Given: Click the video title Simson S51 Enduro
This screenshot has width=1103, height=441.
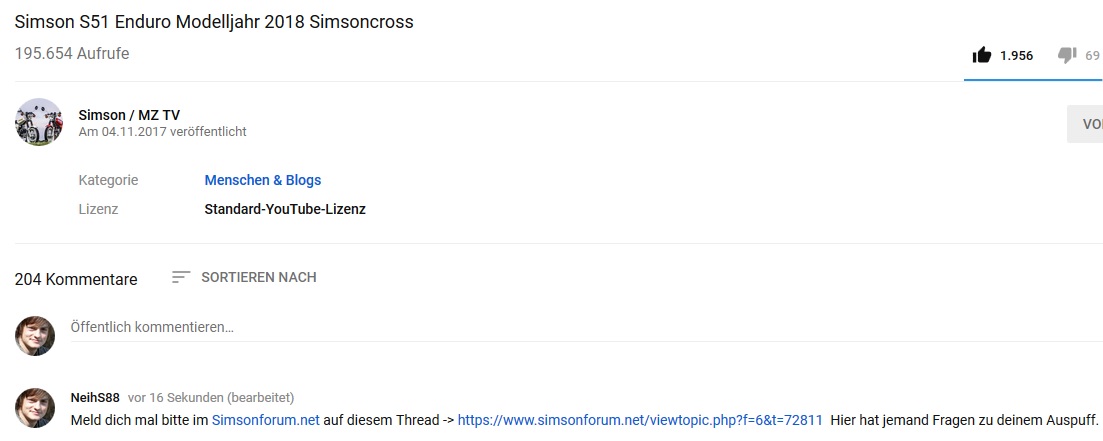Looking at the screenshot, I should tap(214, 22).
